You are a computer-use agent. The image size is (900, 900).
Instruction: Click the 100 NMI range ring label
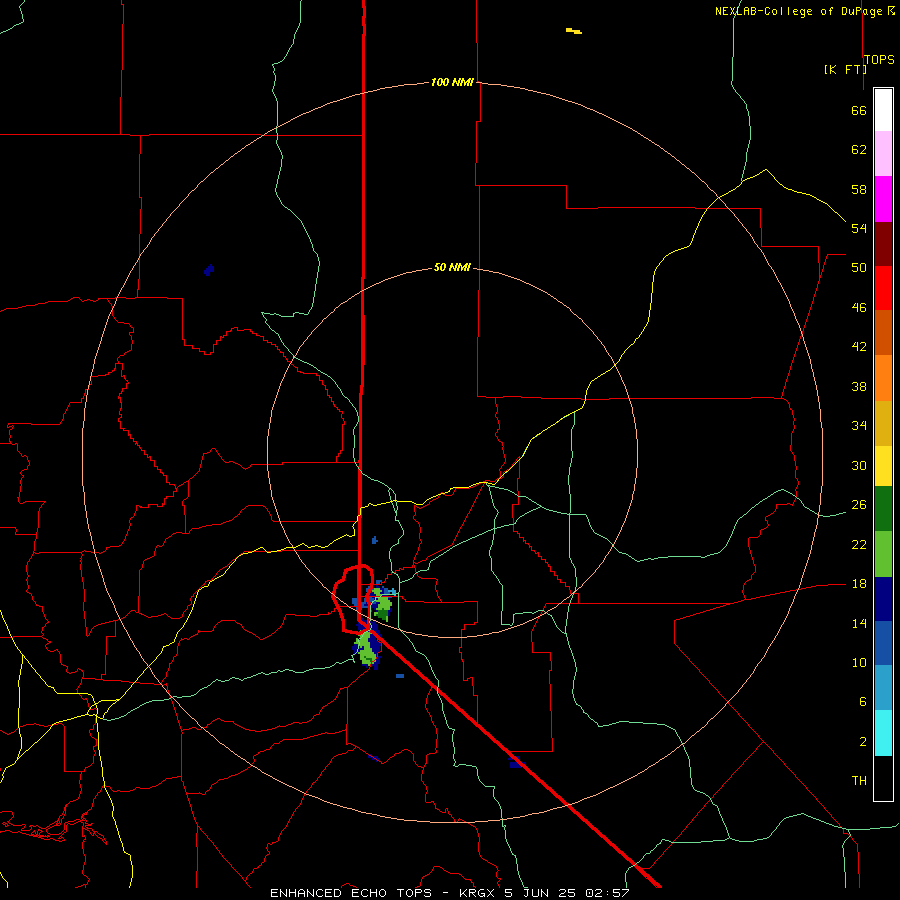tap(452, 82)
